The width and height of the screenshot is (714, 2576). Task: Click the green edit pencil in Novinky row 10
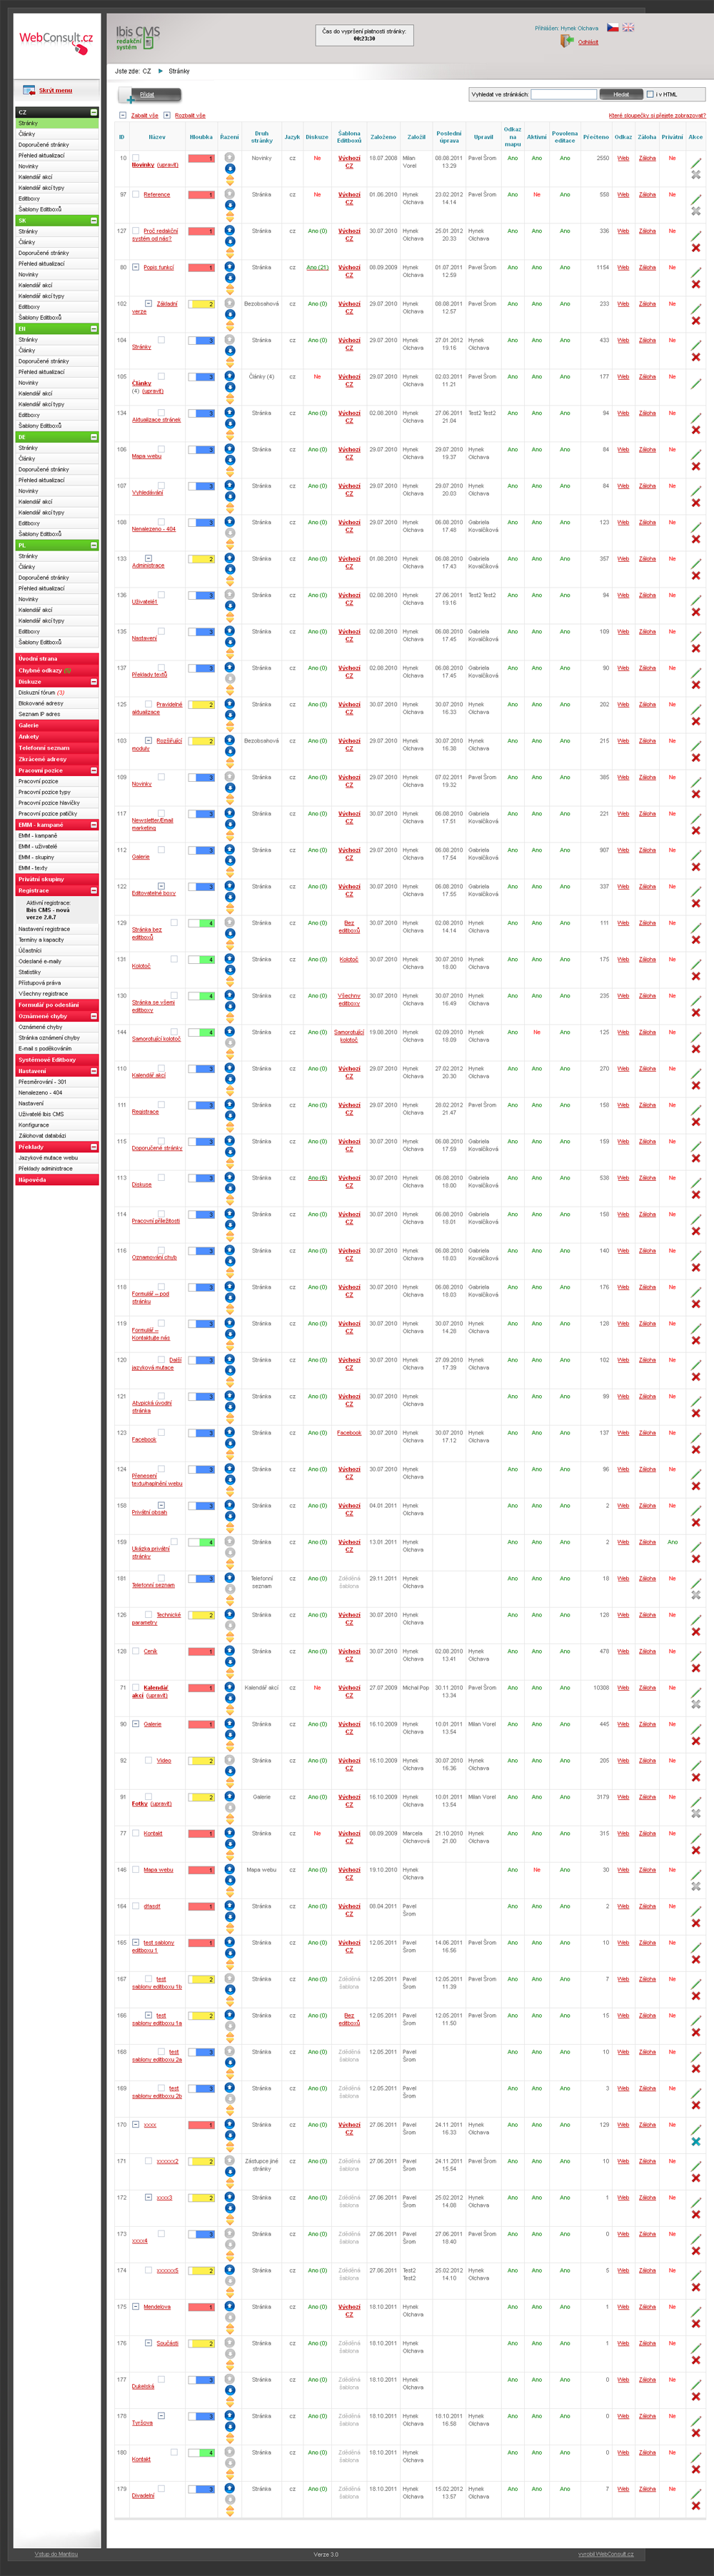point(696,162)
